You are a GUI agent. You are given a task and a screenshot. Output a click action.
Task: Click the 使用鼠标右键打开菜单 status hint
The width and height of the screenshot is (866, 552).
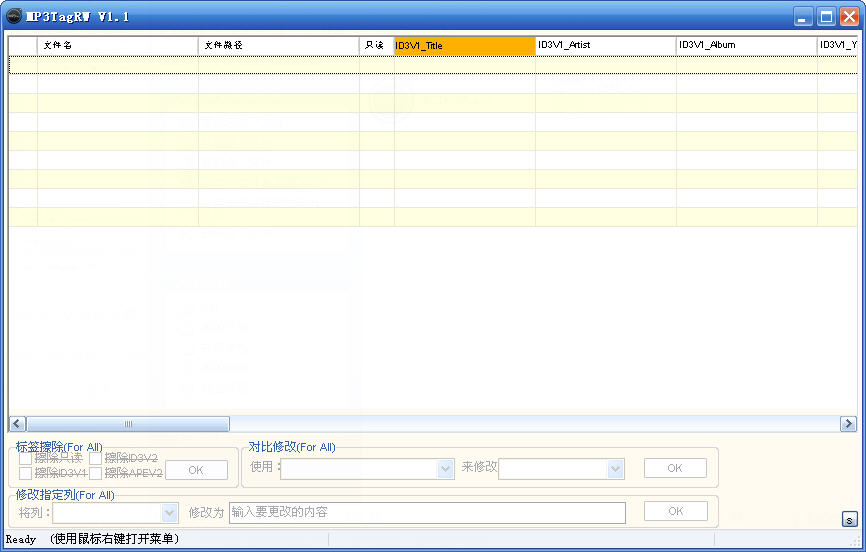tap(114, 539)
